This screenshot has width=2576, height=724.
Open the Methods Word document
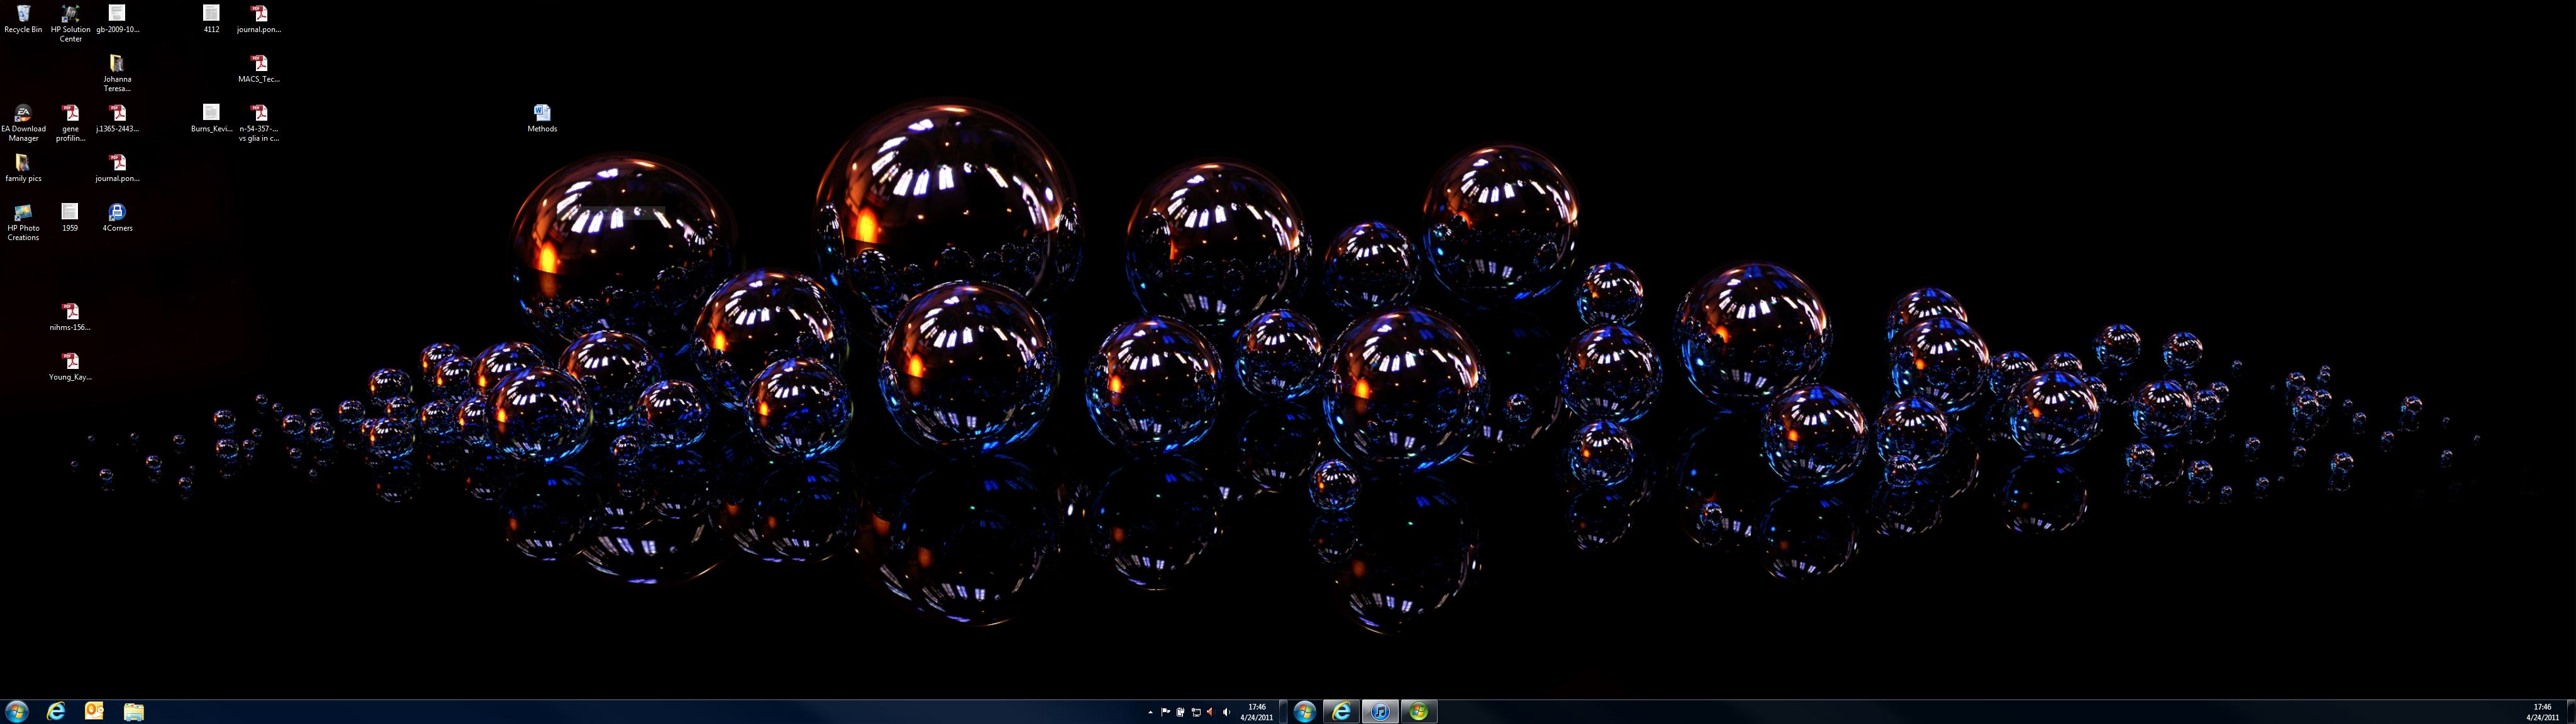coord(542,114)
